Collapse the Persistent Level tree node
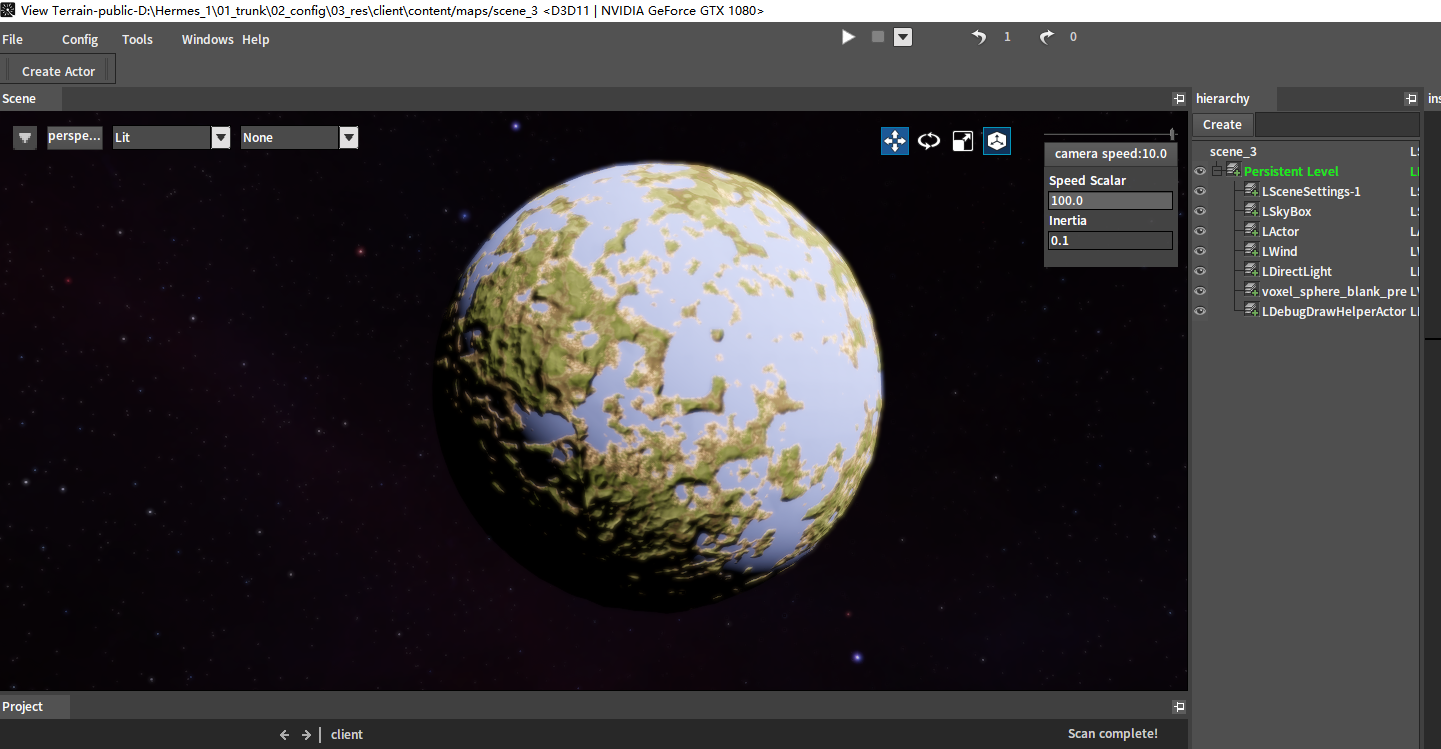The image size is (1441, 749). [1217, 171]
